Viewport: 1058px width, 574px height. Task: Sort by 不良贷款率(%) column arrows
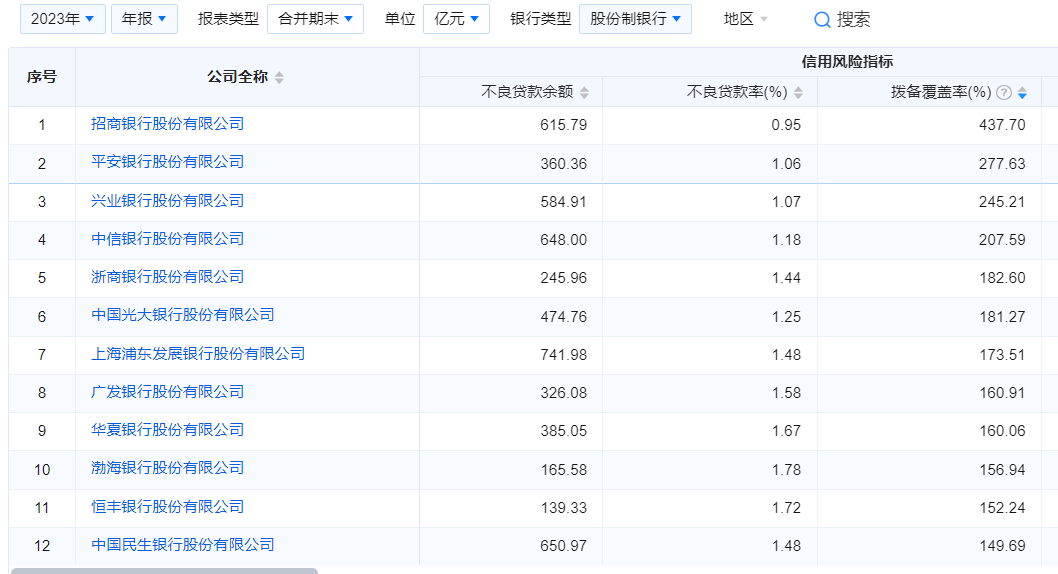[798, 93]
